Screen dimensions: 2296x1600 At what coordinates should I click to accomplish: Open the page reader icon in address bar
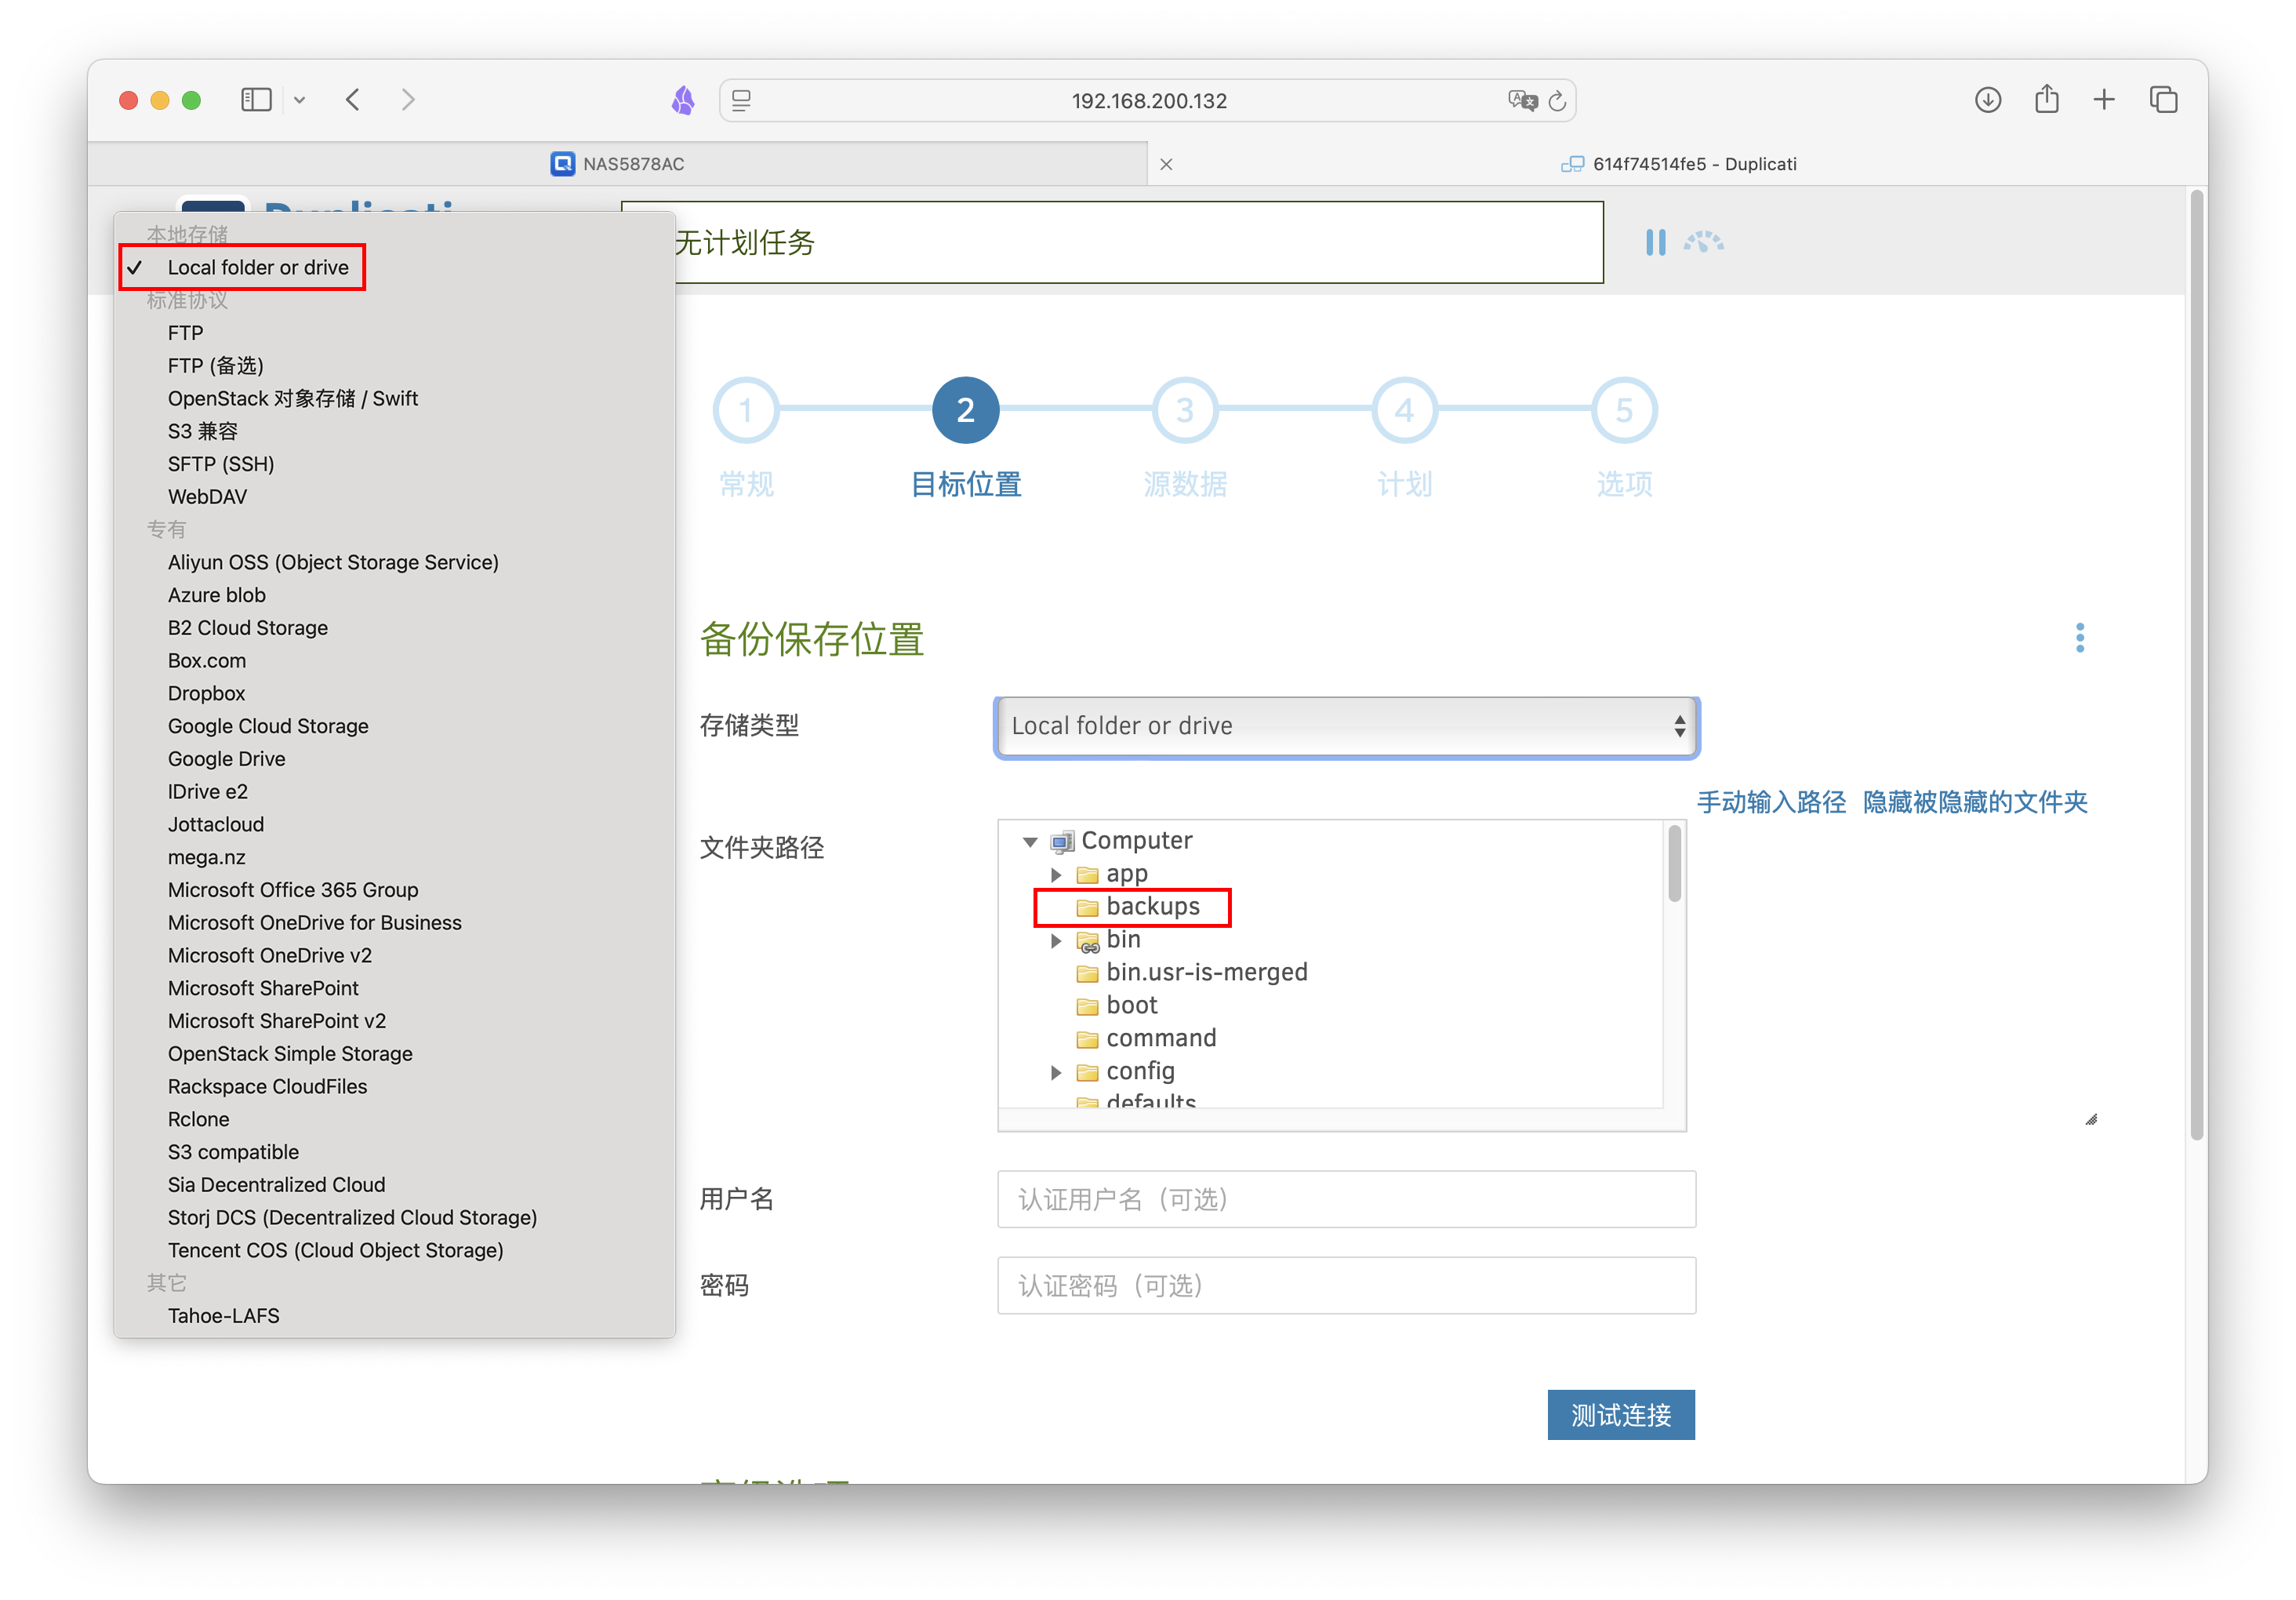(741, 100)
